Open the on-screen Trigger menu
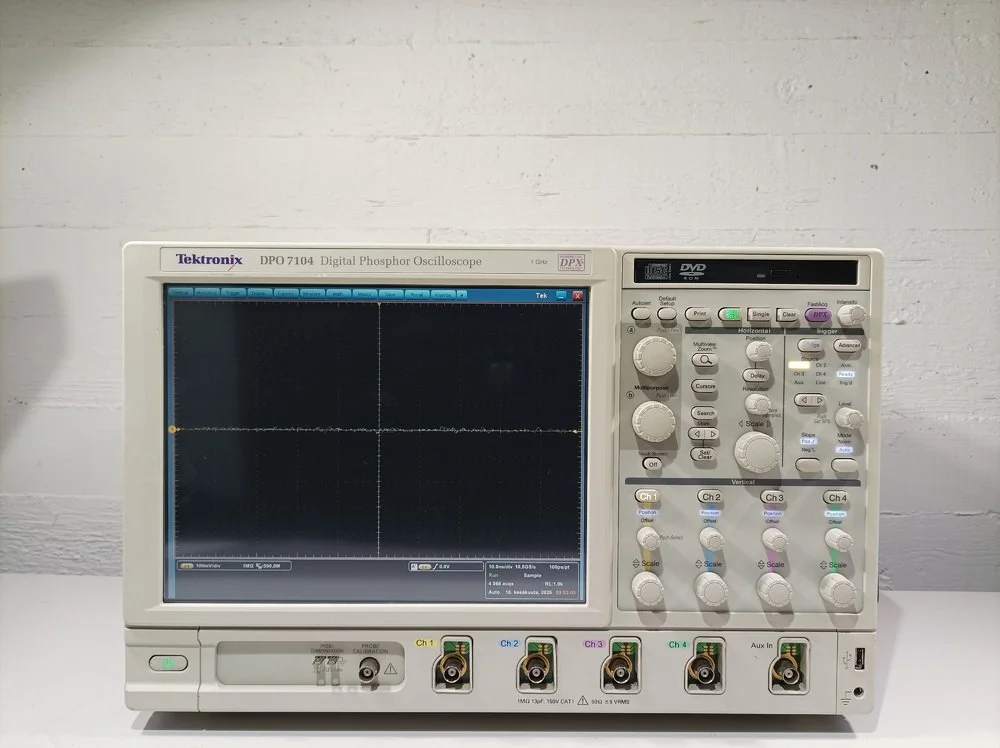 tap(234, 293)
